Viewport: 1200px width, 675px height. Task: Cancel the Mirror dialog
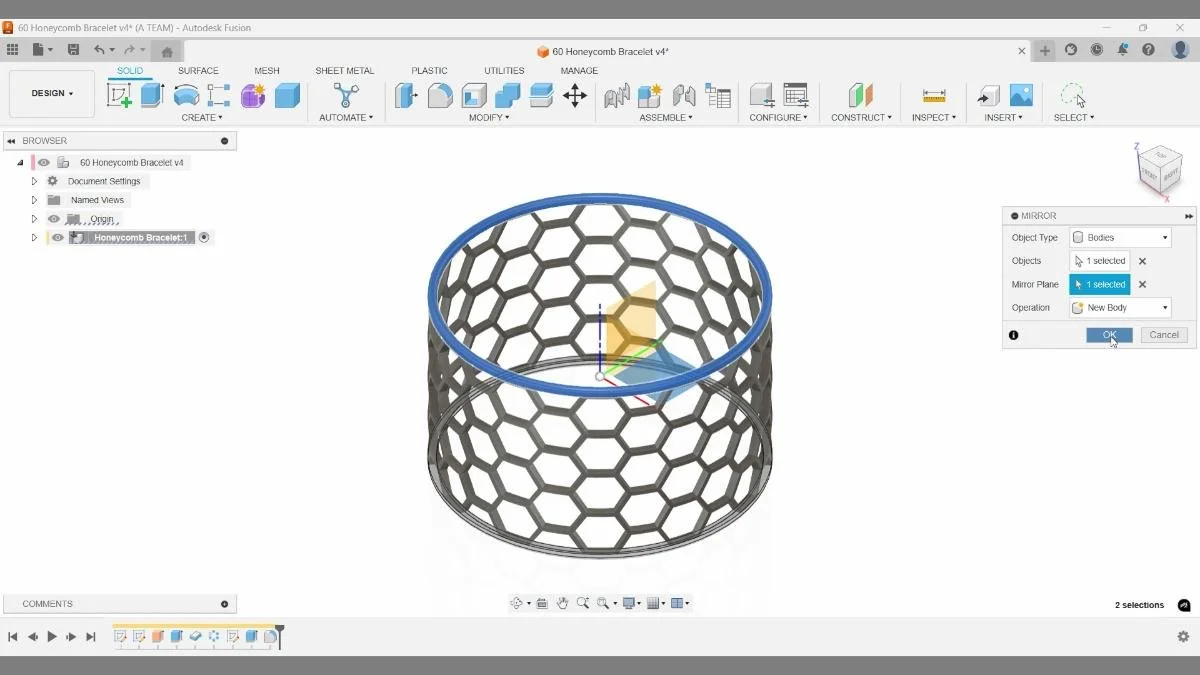1164,335
